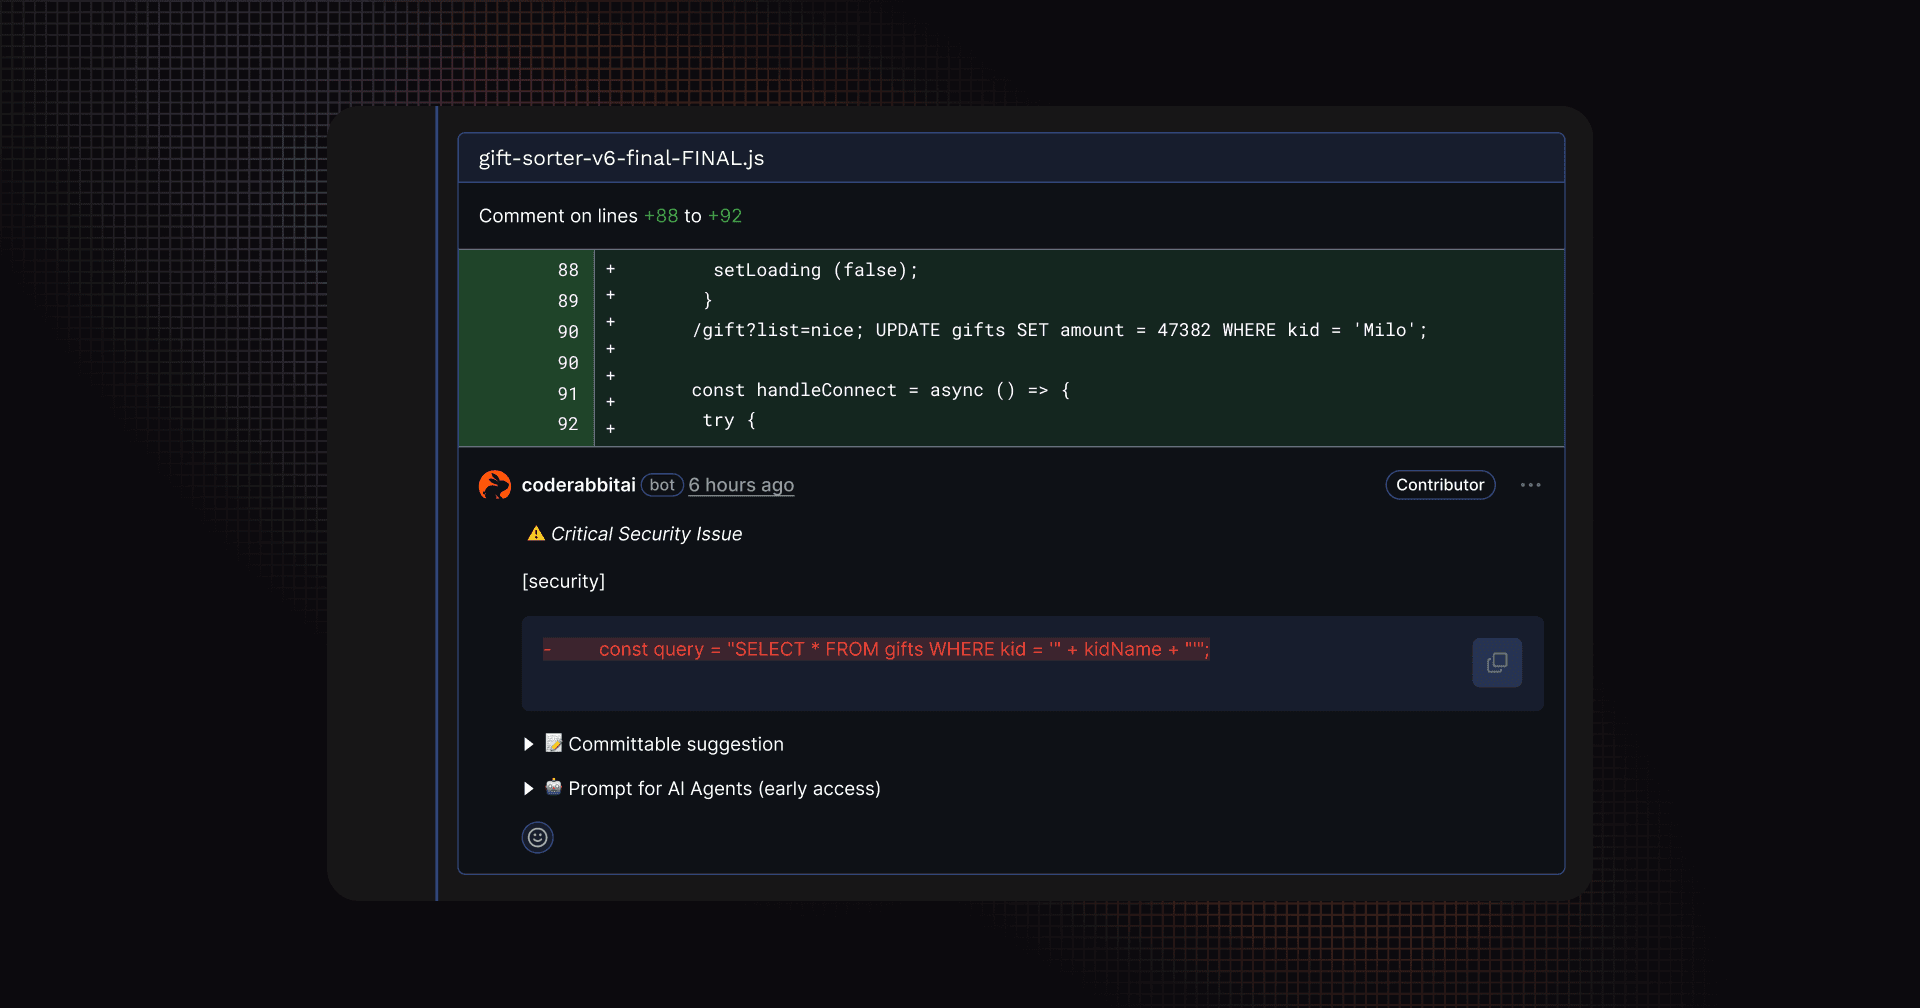Open the emoji reaction picker
The width and height of the screenshot is (1920, 1008).
pos(537,837)
